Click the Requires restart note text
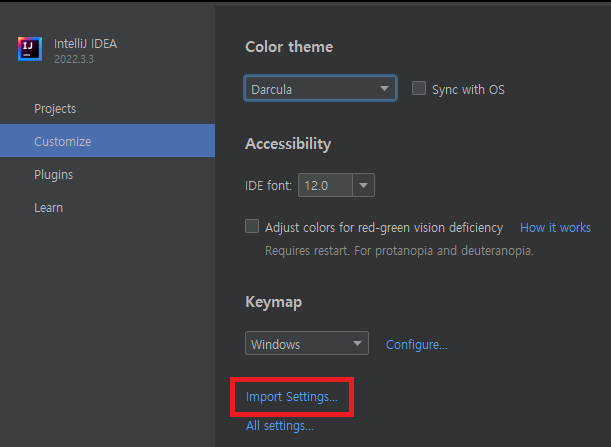611x447 pixels. [x=399, y=251]
